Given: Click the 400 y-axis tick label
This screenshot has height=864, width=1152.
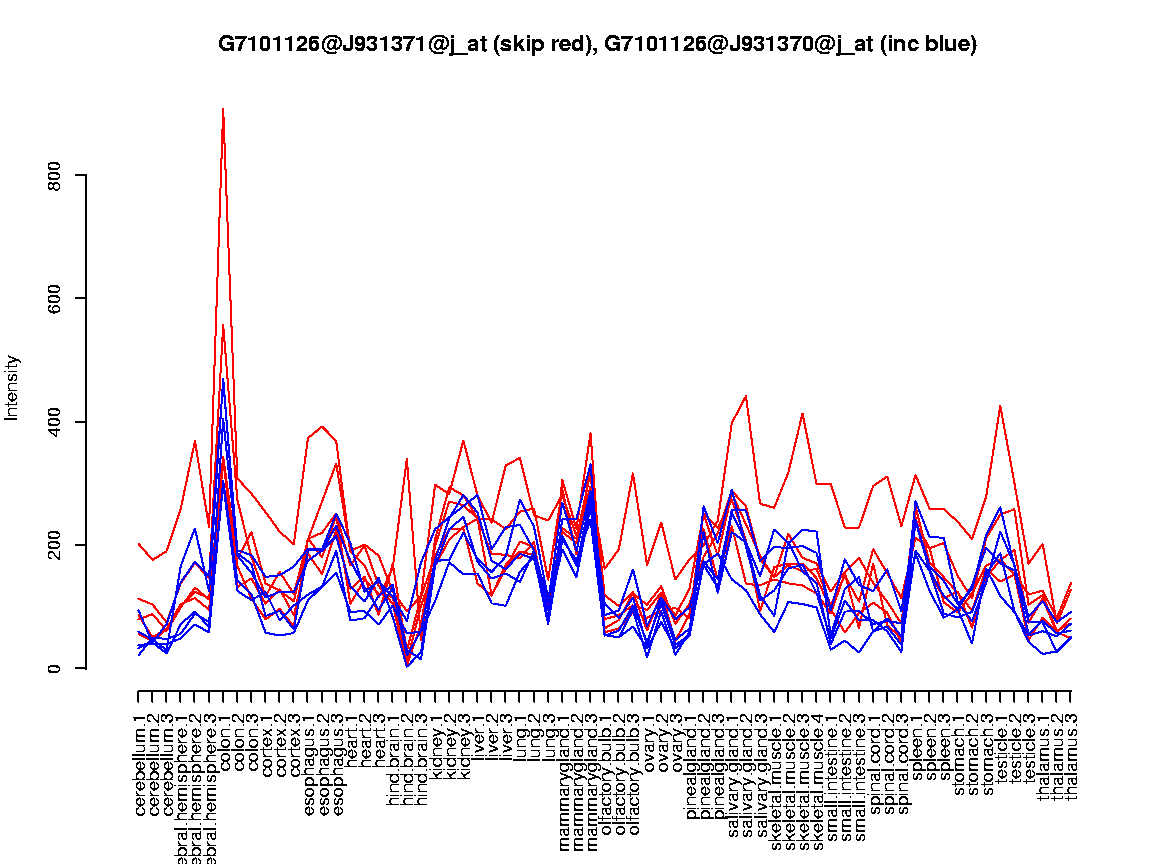Looking at the screenshot, I should [x=55, y=422].
